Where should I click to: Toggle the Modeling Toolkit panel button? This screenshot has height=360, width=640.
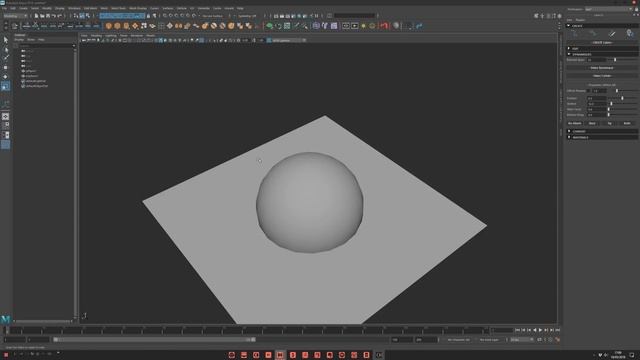[536, 16]
